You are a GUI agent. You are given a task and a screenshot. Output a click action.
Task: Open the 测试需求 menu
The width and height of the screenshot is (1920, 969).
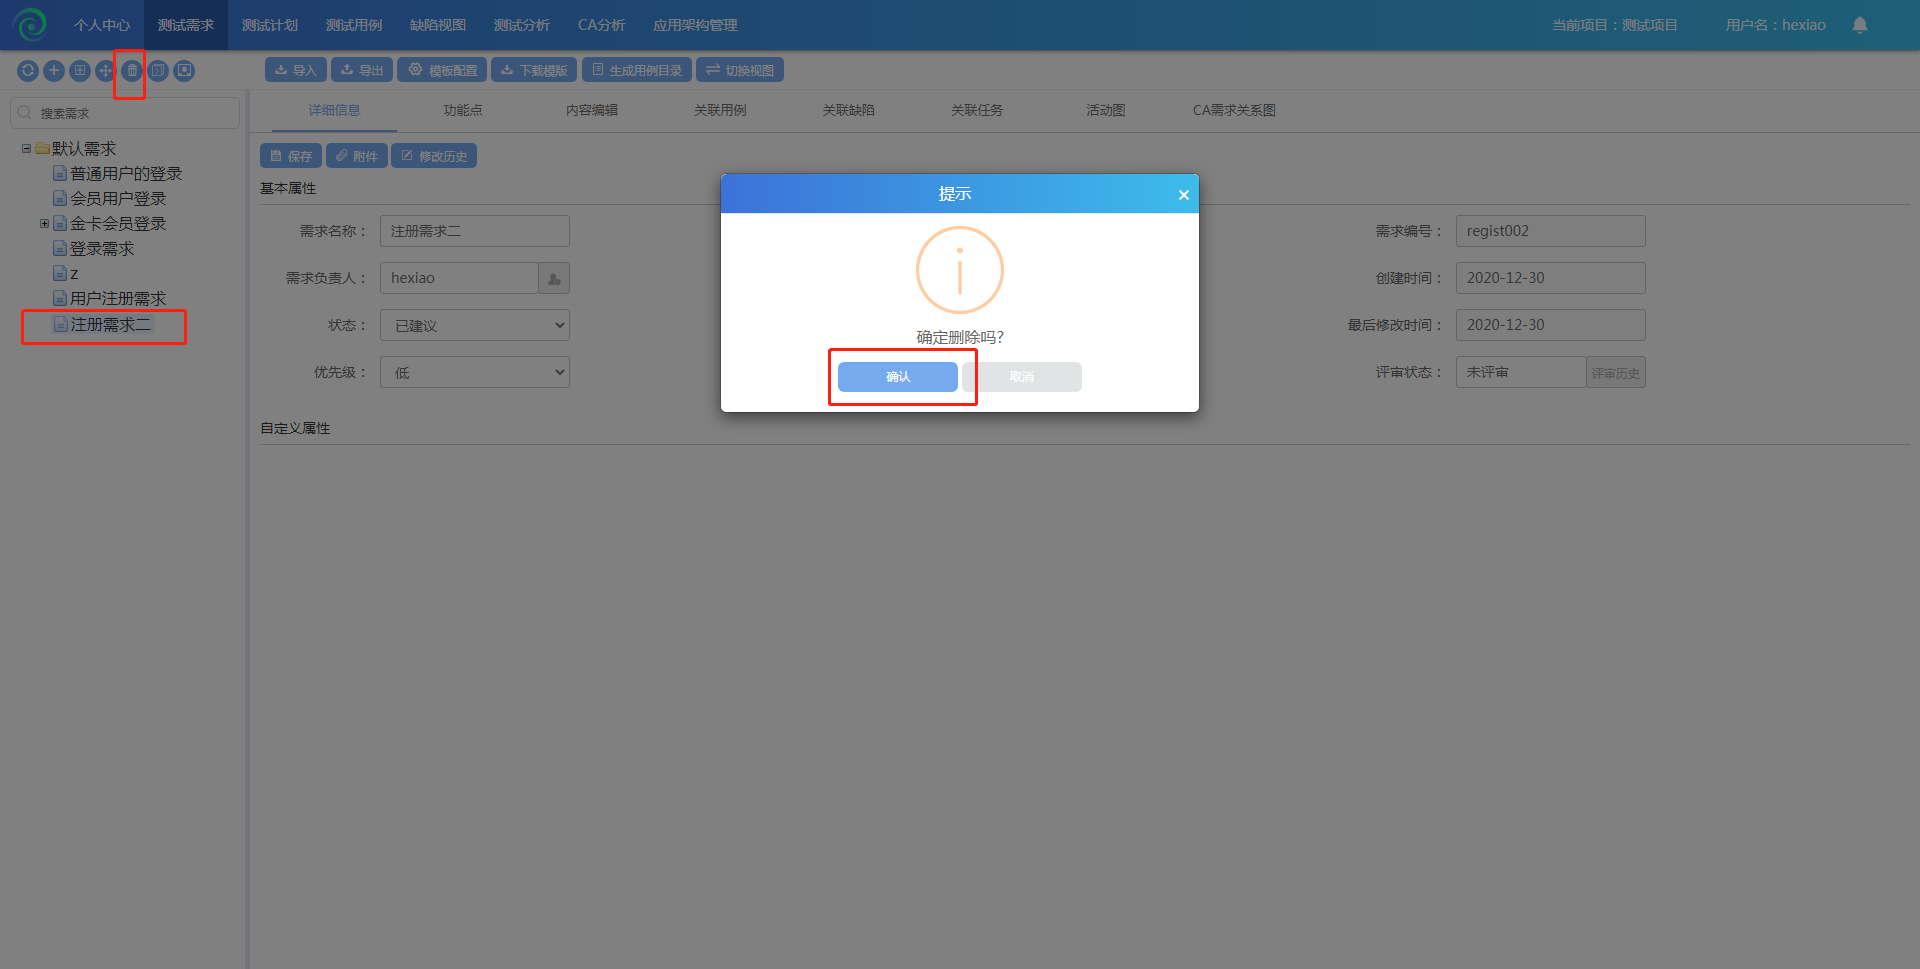click(x=186, y=25)
